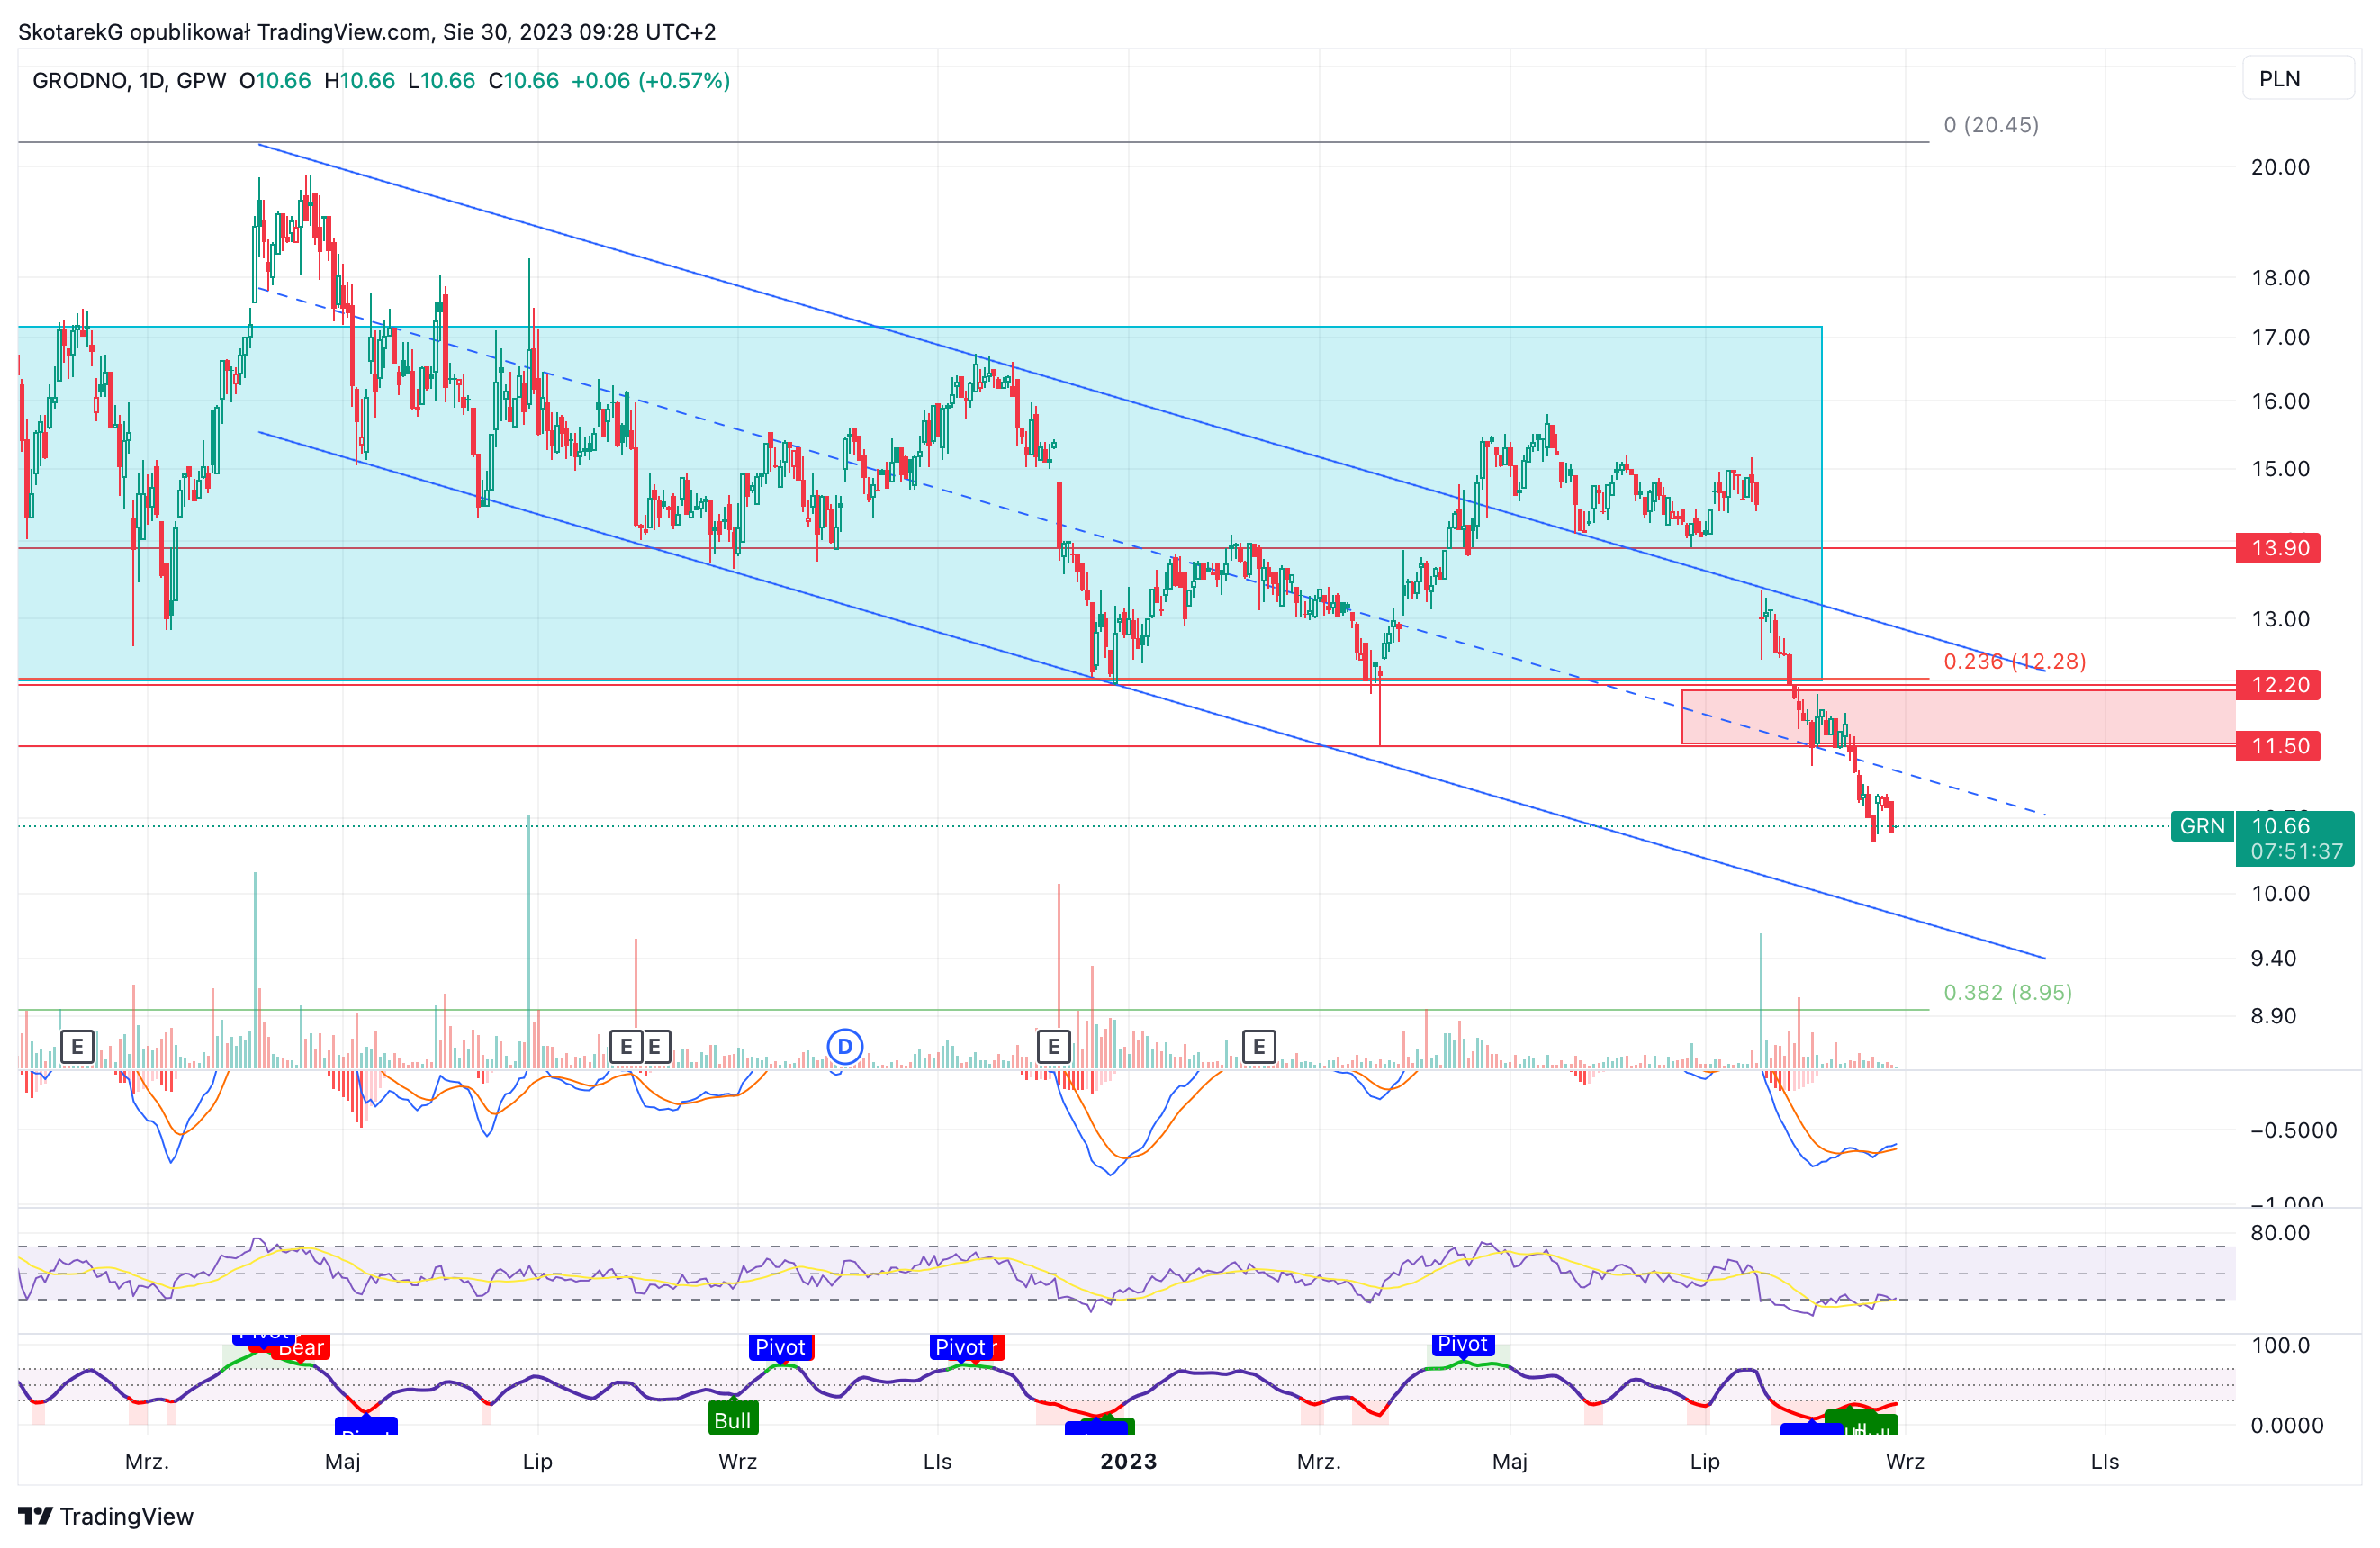Image resolution: width=2380 pixels, height=1548 pixels.
Task: Click the countdown timer 07:51:37
Action: pyautogui.click(x=2297, y=851)
